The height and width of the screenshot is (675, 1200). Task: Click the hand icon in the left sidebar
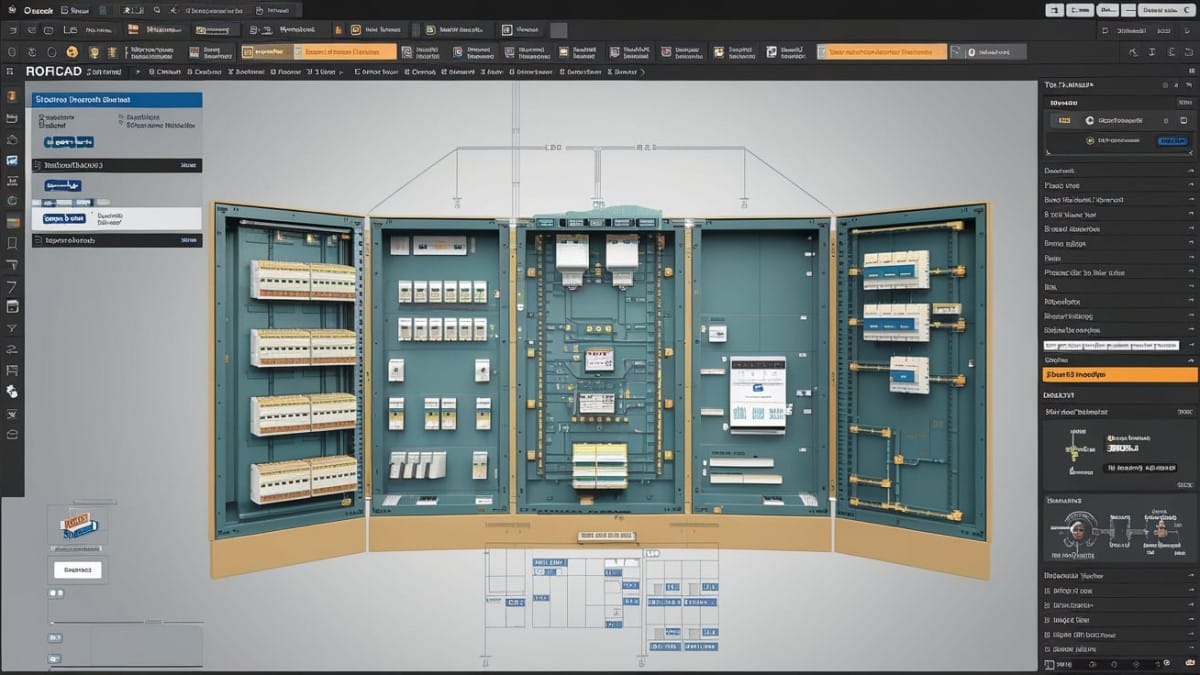click(12, 391)
